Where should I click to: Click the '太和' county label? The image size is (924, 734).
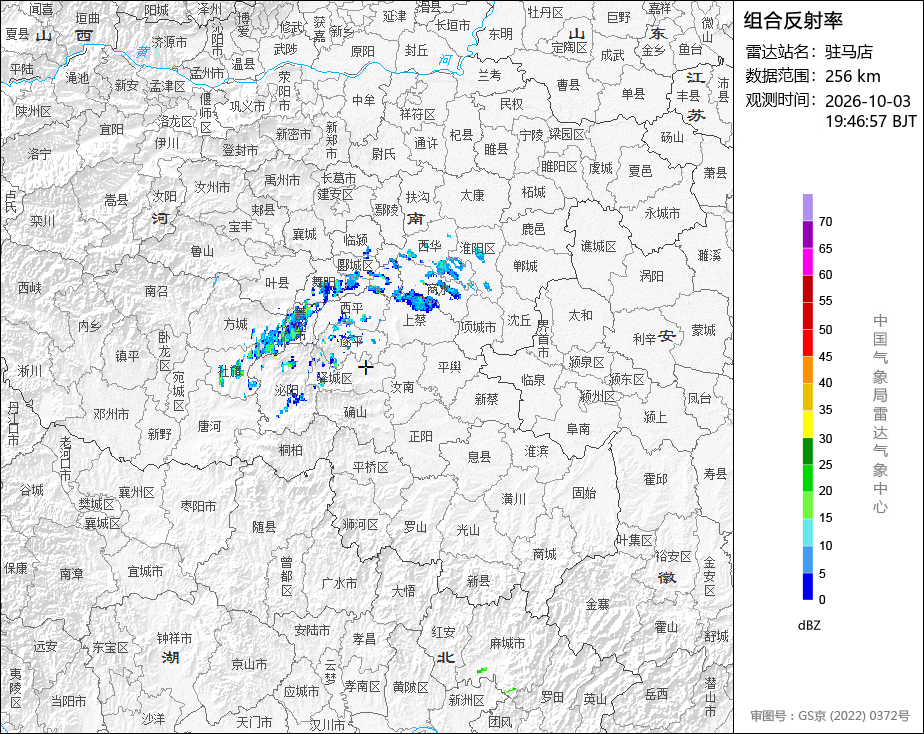580,315
